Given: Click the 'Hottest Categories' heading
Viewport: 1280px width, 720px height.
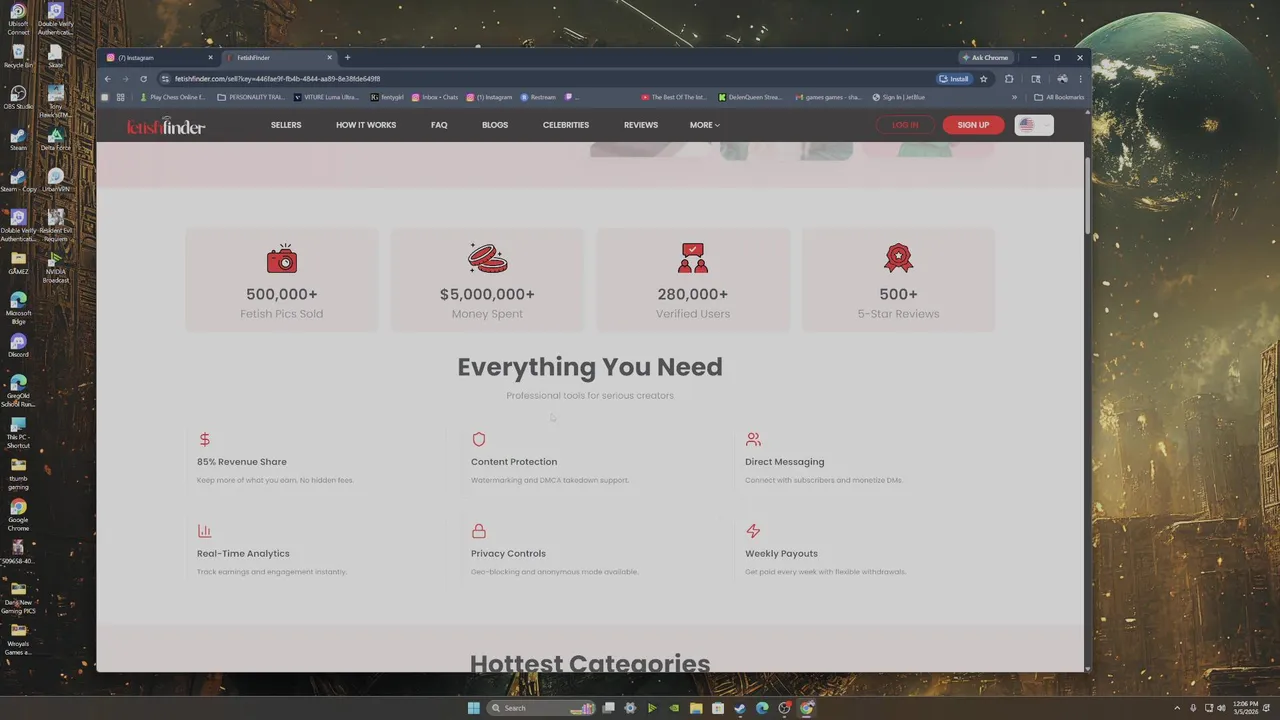Looking at the screenshot, I should tap(590, 662).
